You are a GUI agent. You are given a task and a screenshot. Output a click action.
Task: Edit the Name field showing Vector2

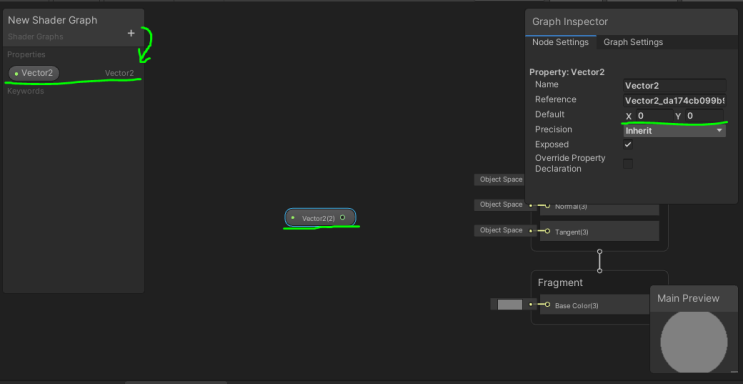tap(675, 86)
